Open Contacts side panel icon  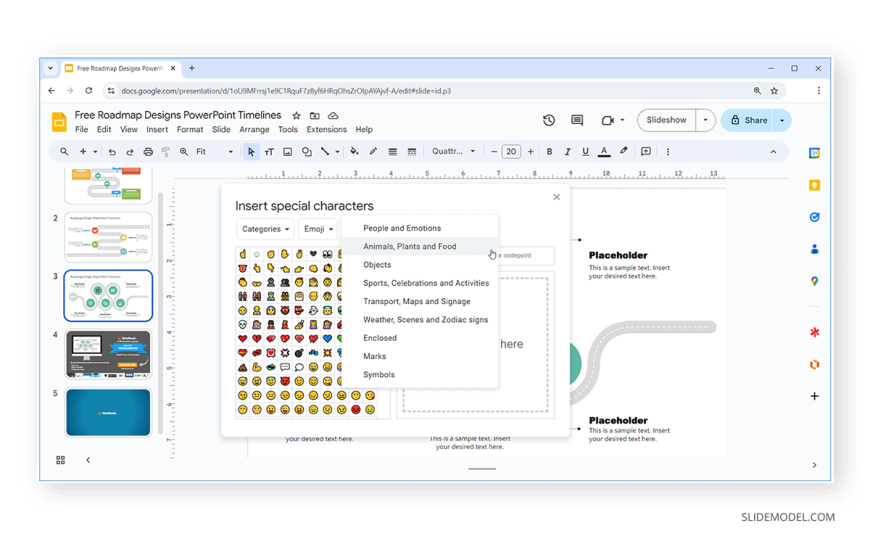[x=814, y=249]
